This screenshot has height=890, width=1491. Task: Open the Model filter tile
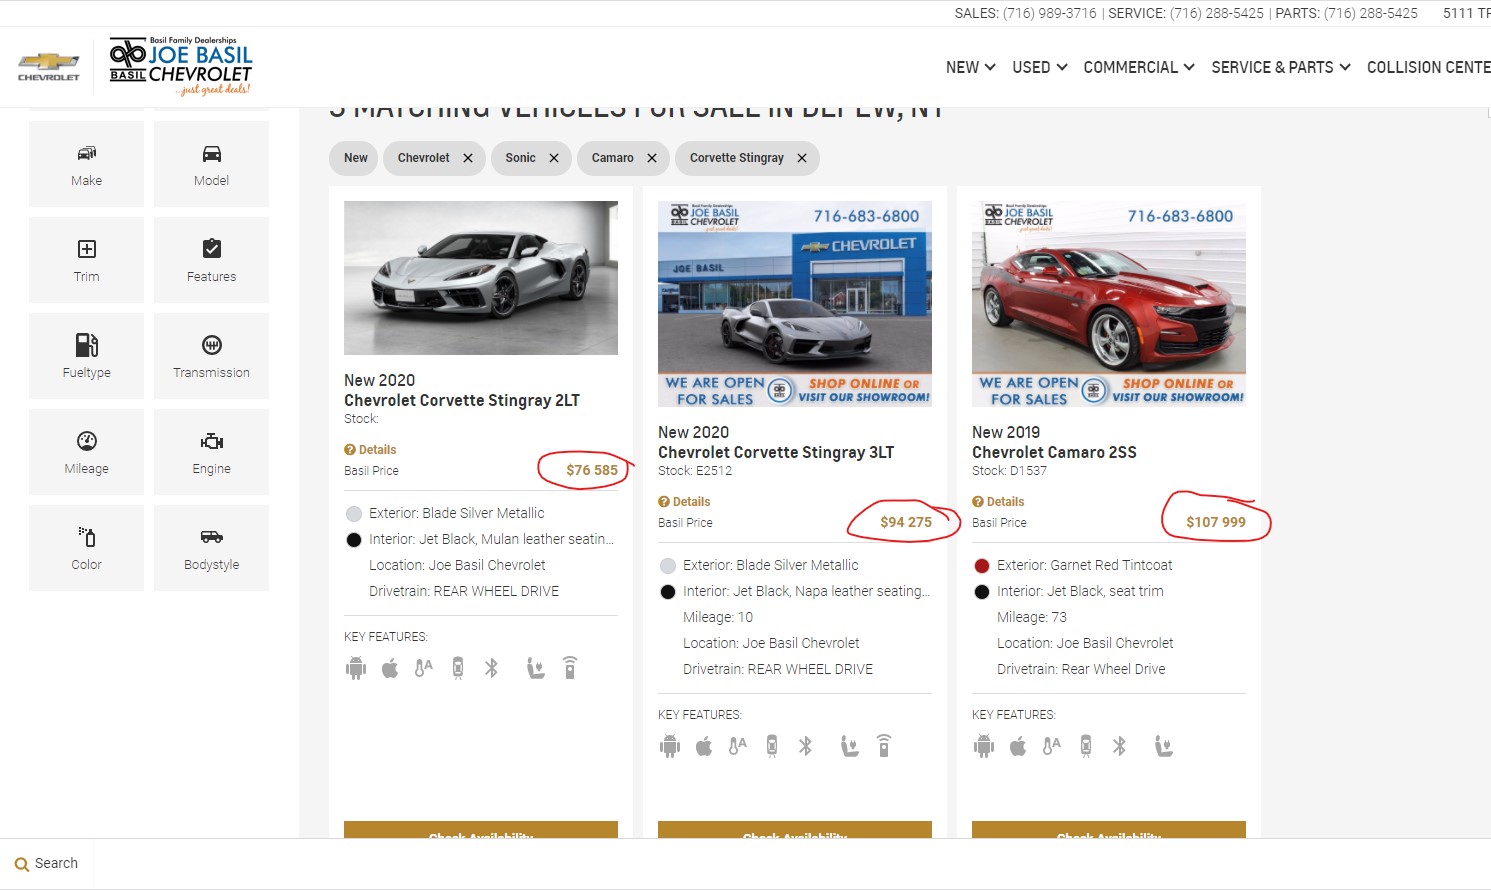pos(211,164)
